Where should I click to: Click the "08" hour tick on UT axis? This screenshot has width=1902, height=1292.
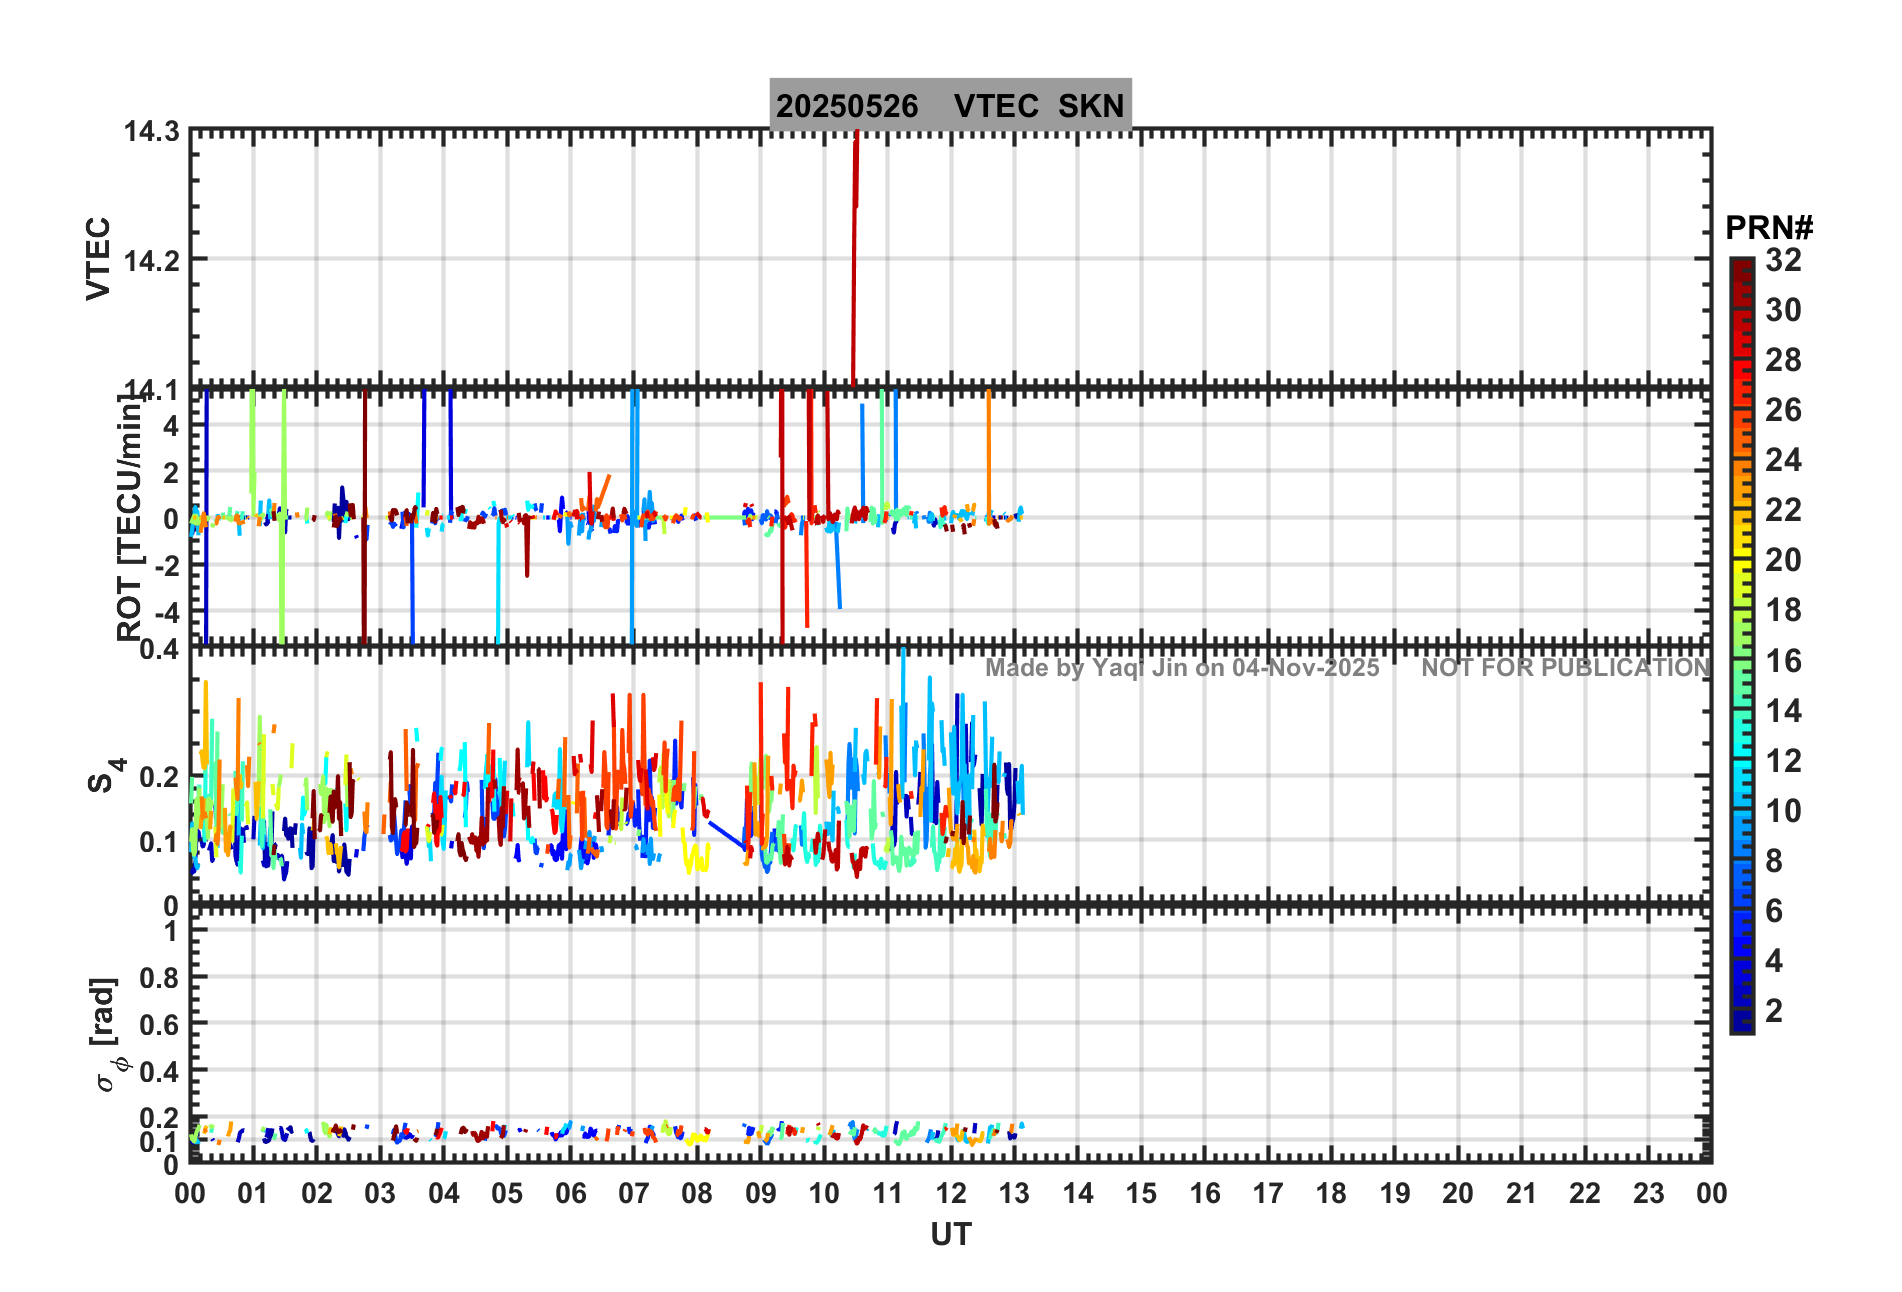(697, 1193)
